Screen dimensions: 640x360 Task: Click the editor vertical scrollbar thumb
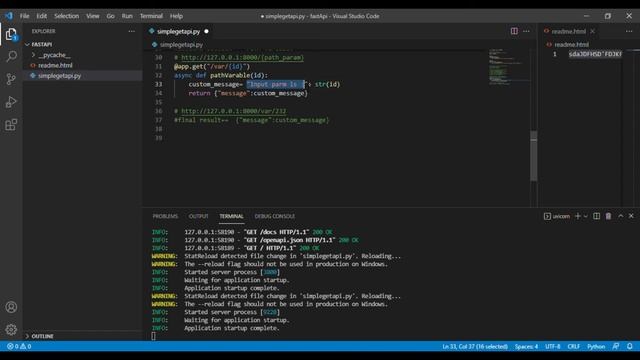coord(533,156)
